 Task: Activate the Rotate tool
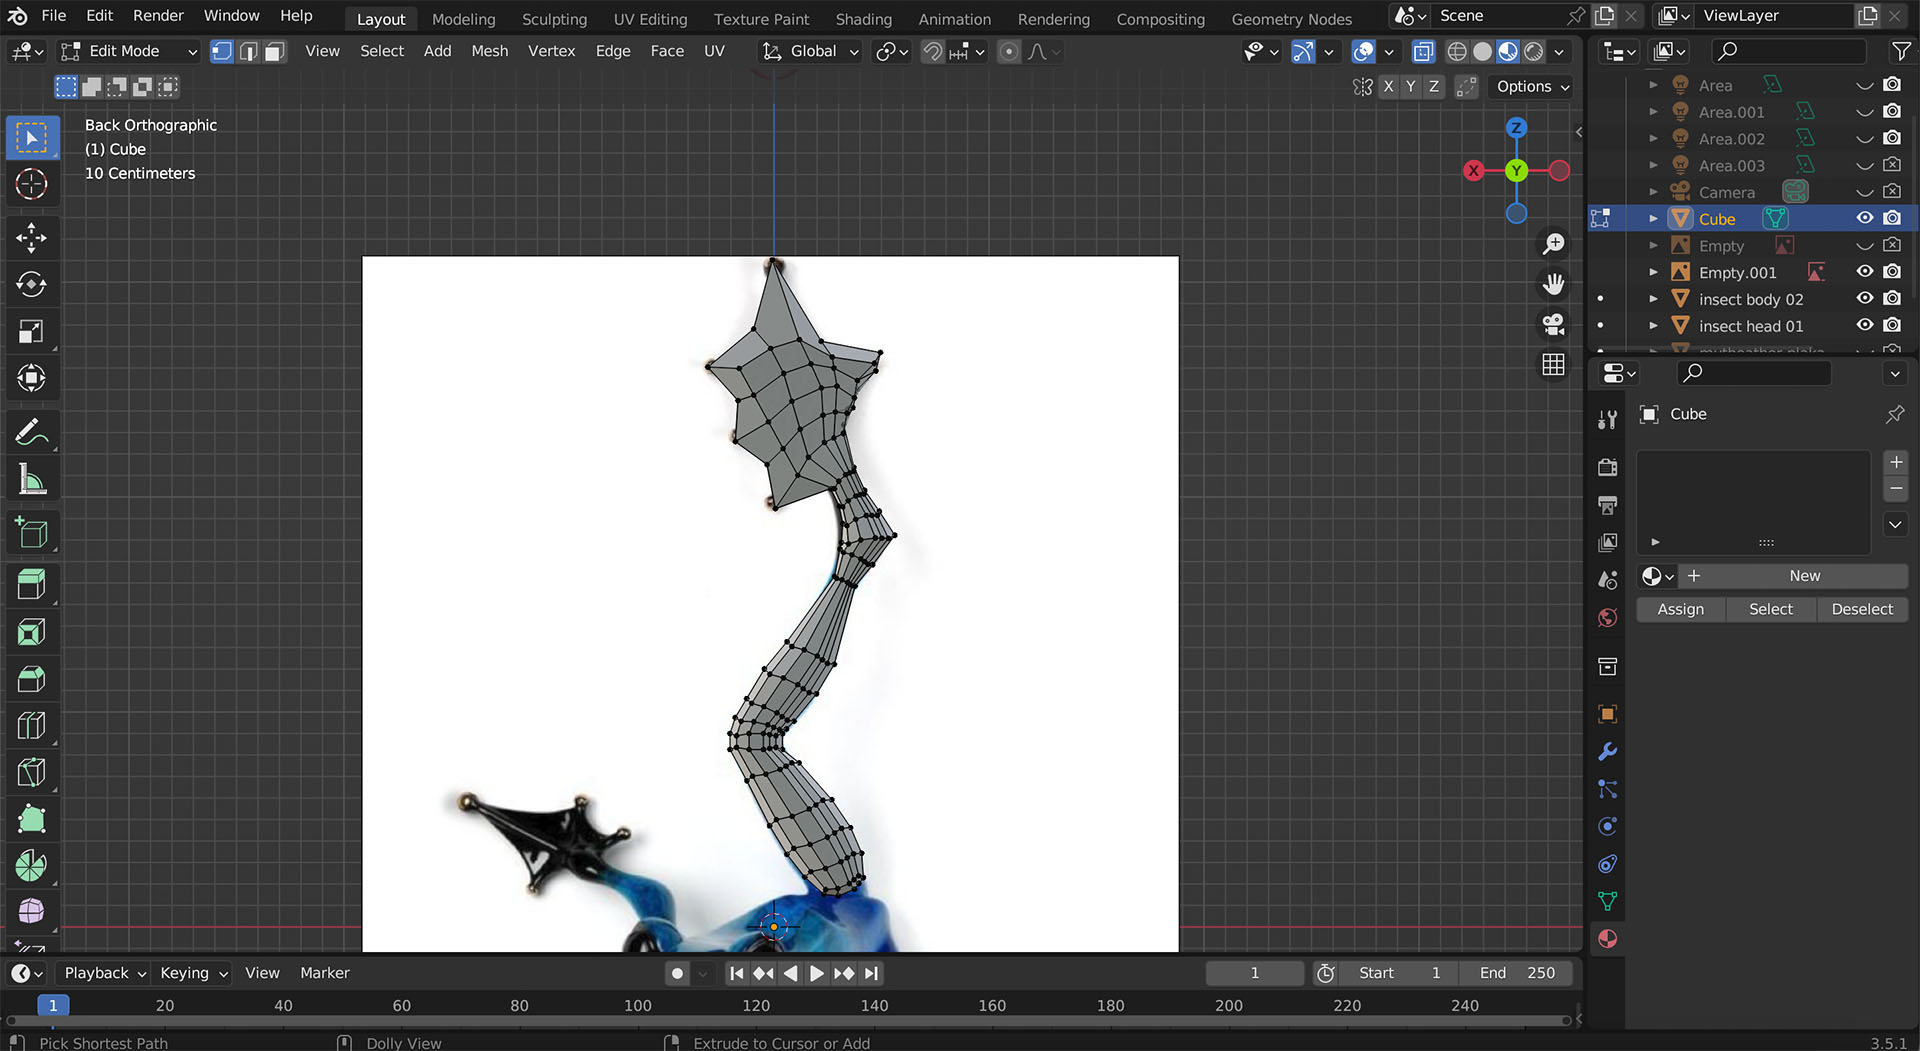[31, 285]
